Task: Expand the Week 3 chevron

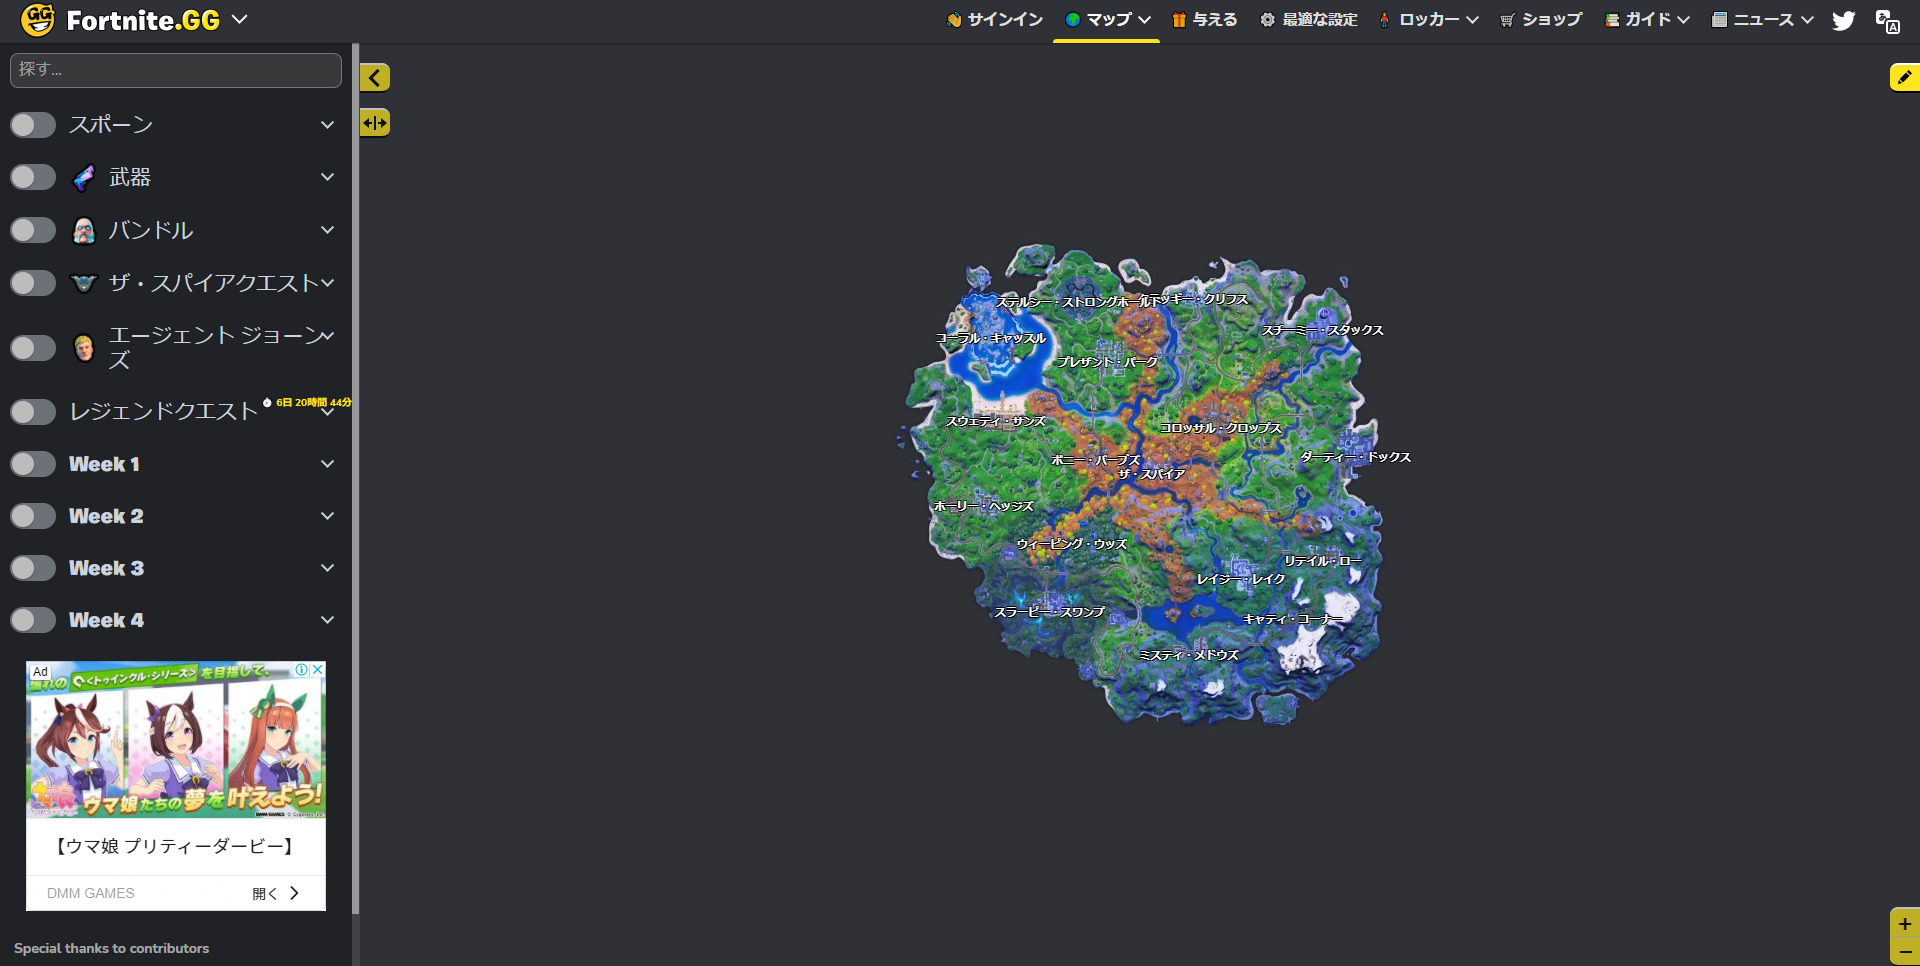Action: pyautogui.click(x=327, y=568)
